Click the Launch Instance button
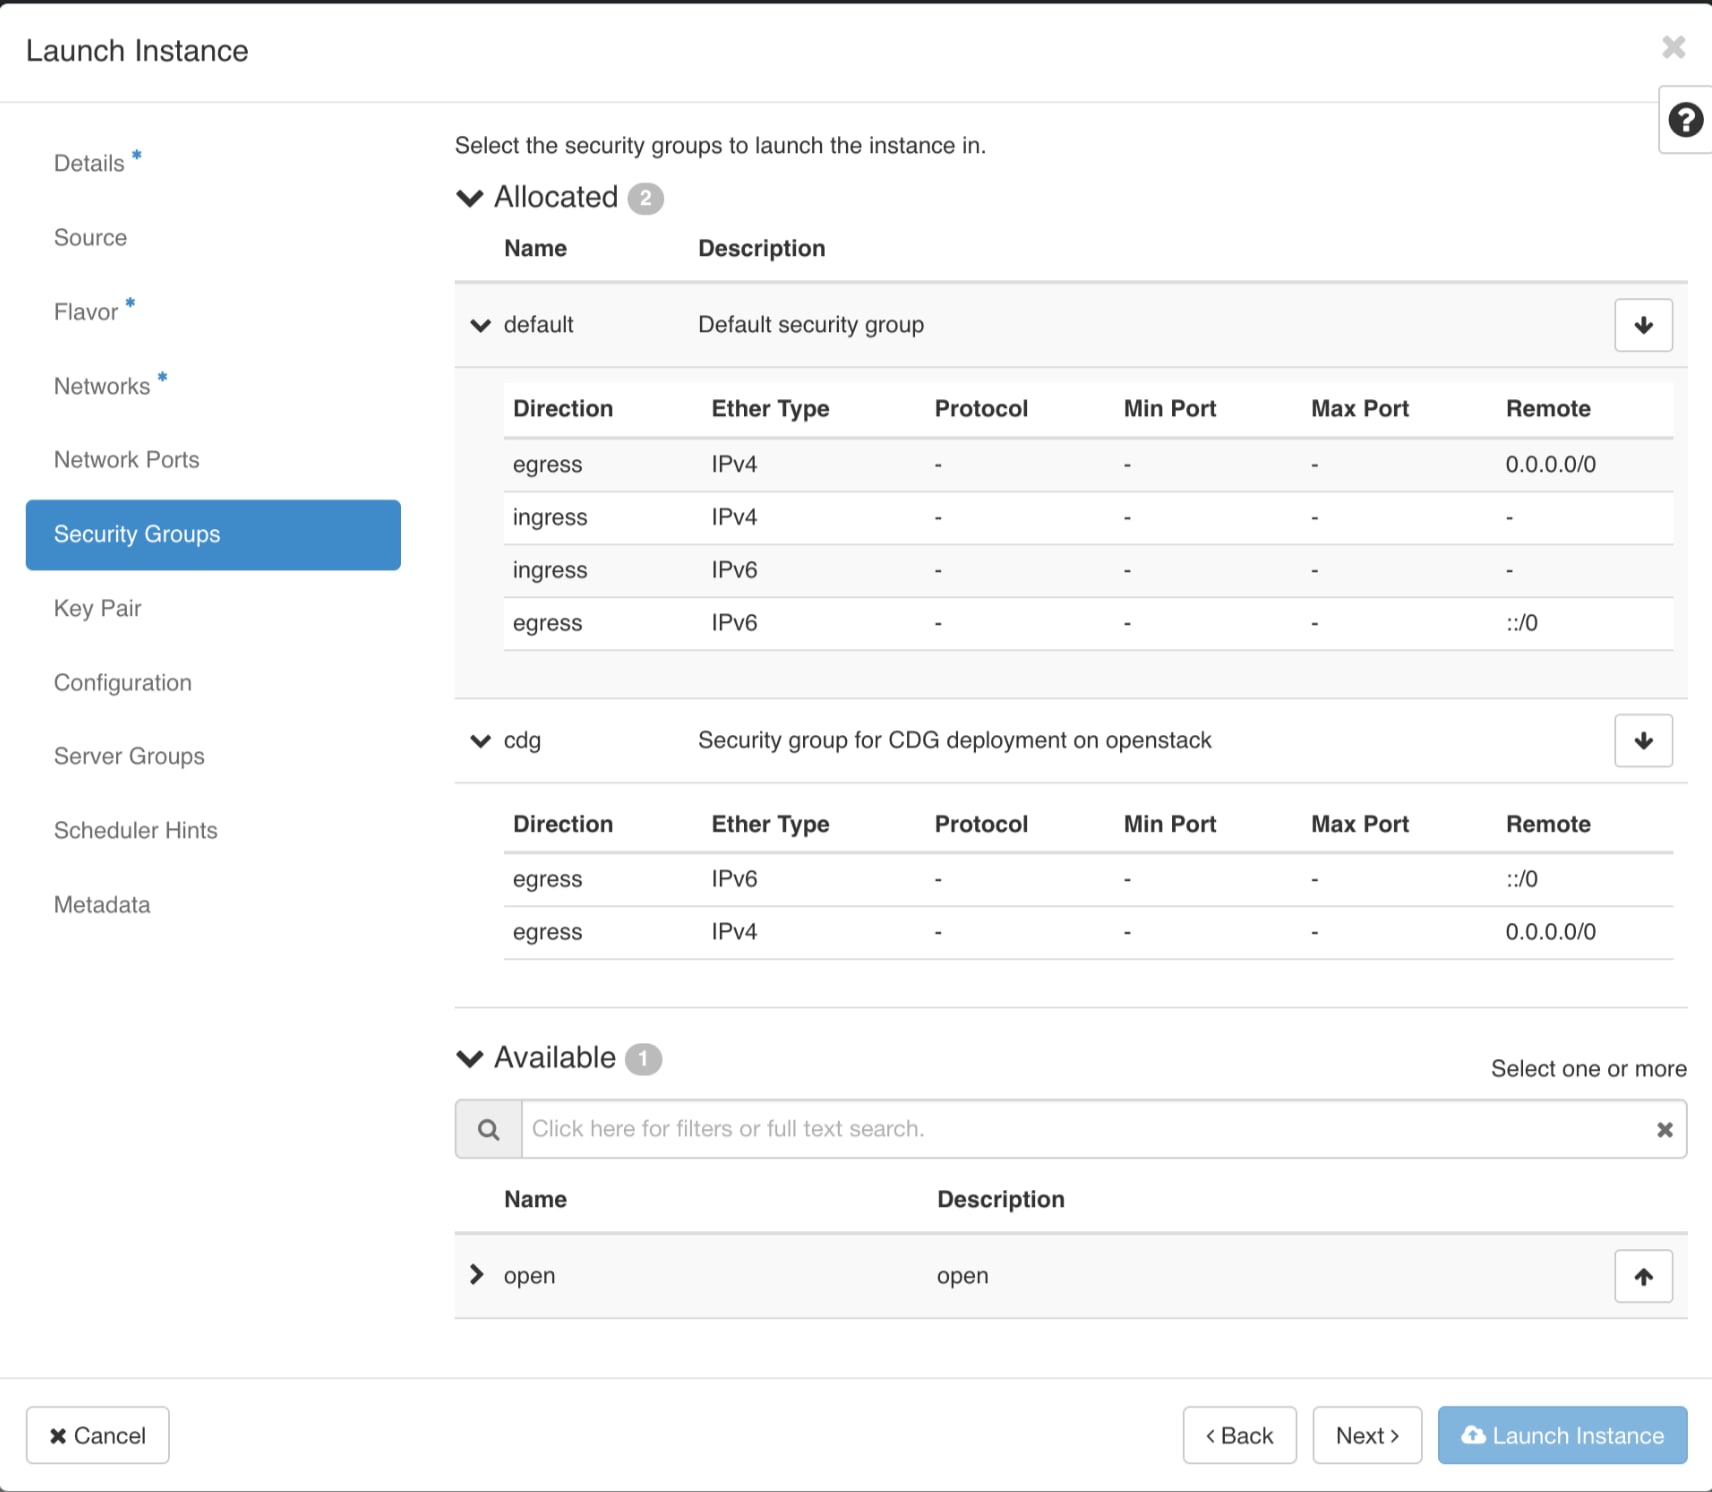This screenshot has width=1712, height=1492. click(x=1562, y=1435)
